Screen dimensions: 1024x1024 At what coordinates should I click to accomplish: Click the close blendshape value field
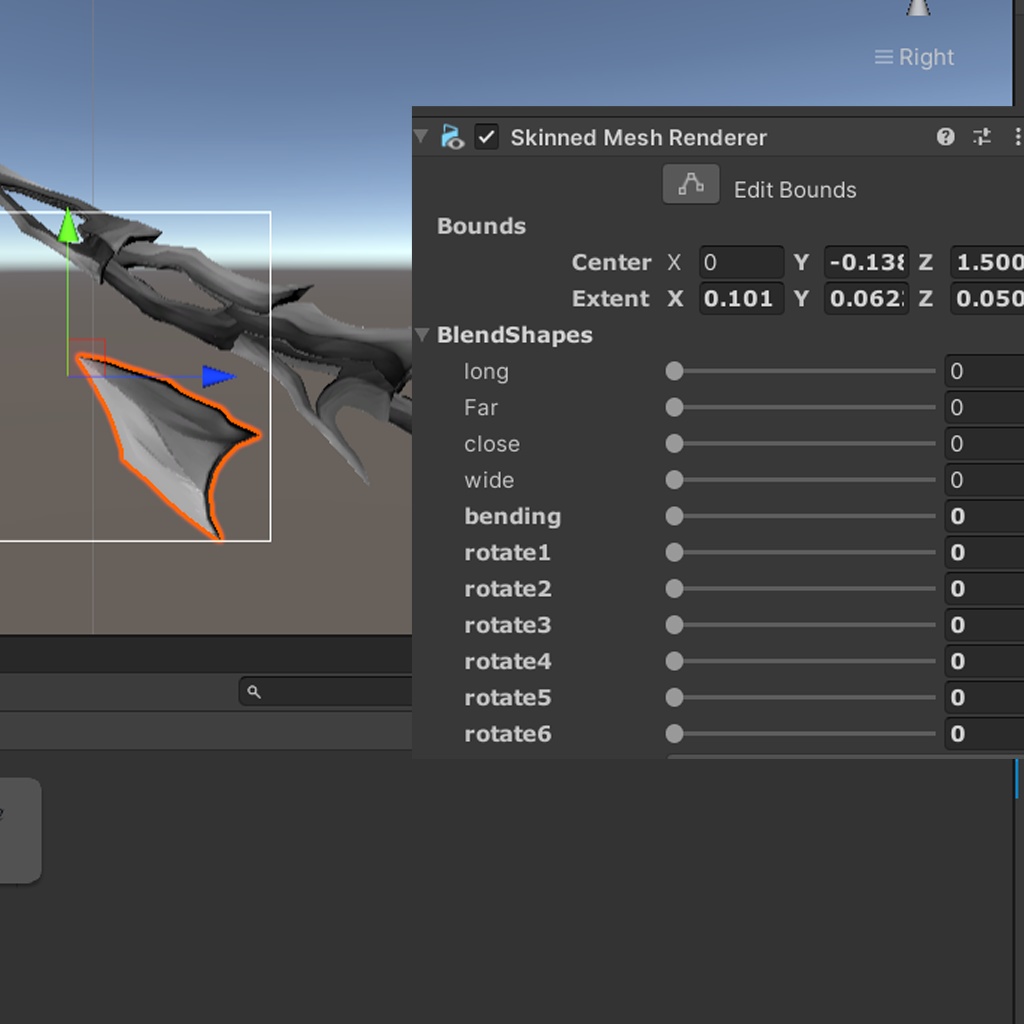984,443
